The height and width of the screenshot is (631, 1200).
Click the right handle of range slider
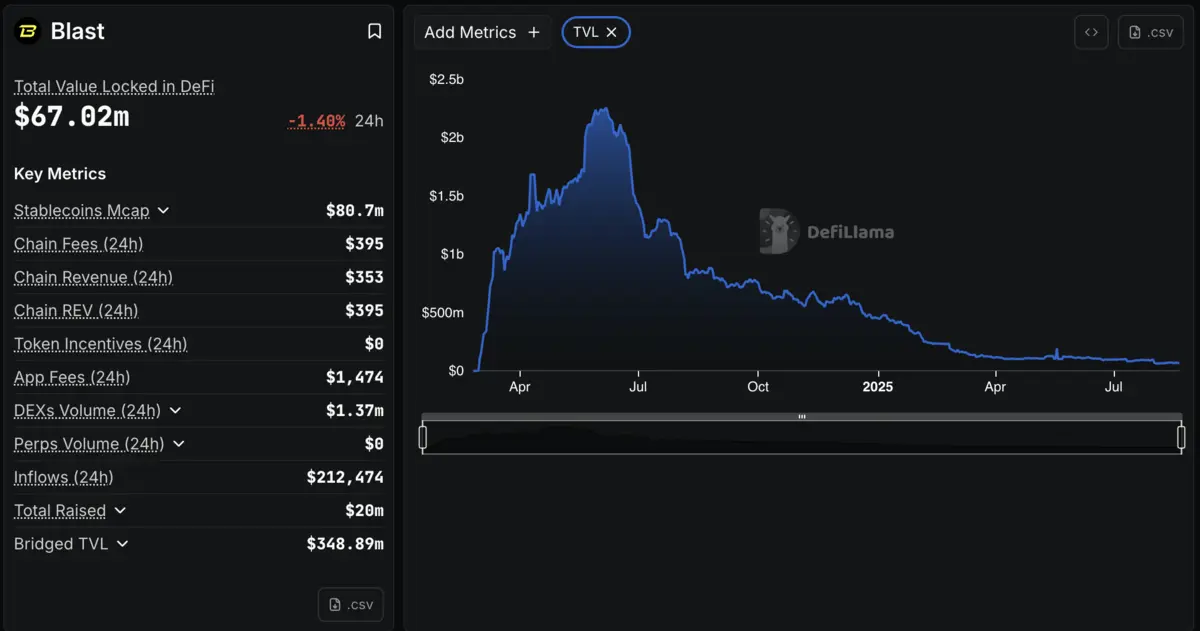(1181, 437)
